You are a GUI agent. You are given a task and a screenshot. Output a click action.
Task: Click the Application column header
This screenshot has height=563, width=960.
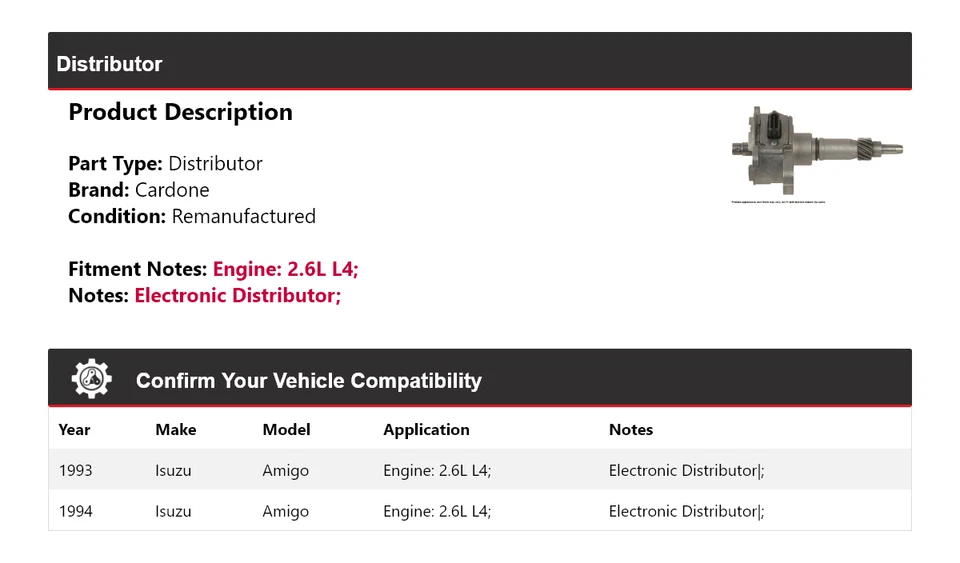point(426,430)
